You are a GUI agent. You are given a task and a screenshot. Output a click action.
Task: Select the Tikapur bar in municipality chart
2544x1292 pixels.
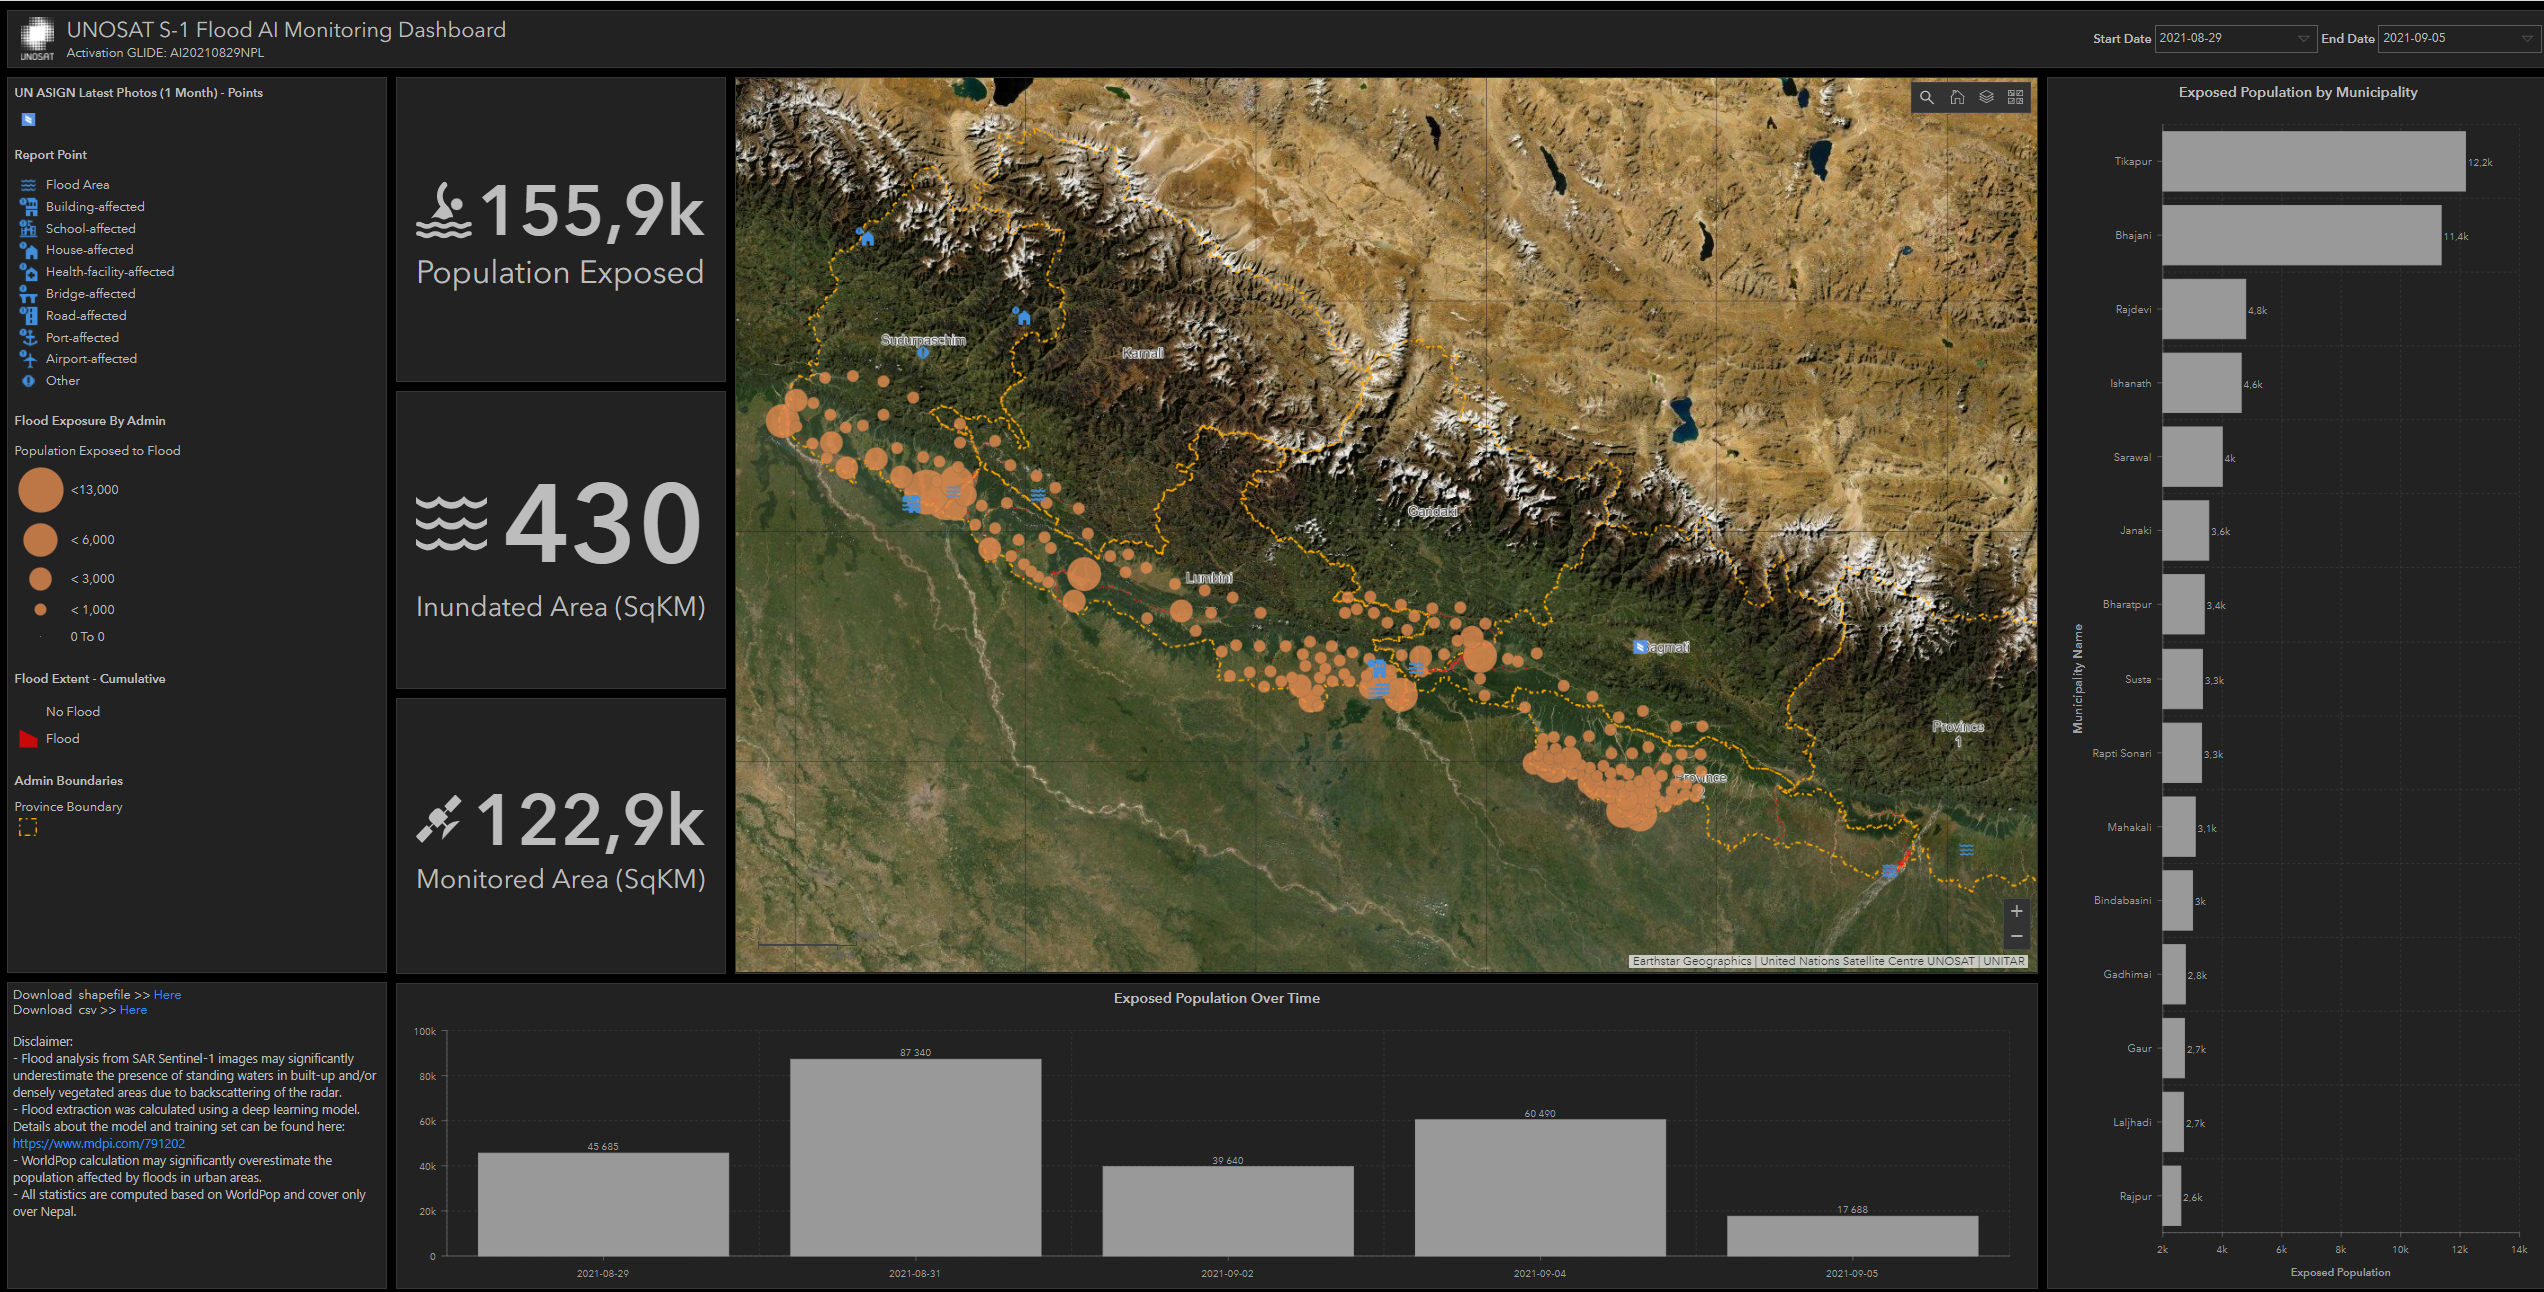click(2313, 161)
